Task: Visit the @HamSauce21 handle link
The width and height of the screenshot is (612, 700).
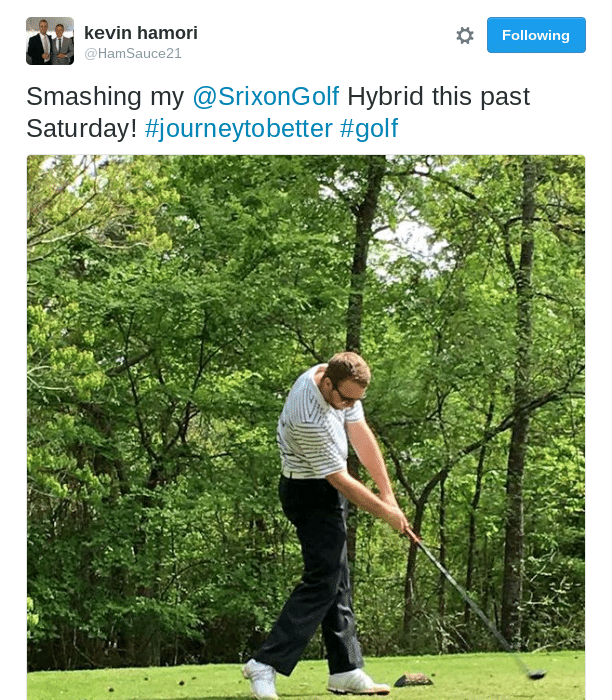Action: coord(133,54)
